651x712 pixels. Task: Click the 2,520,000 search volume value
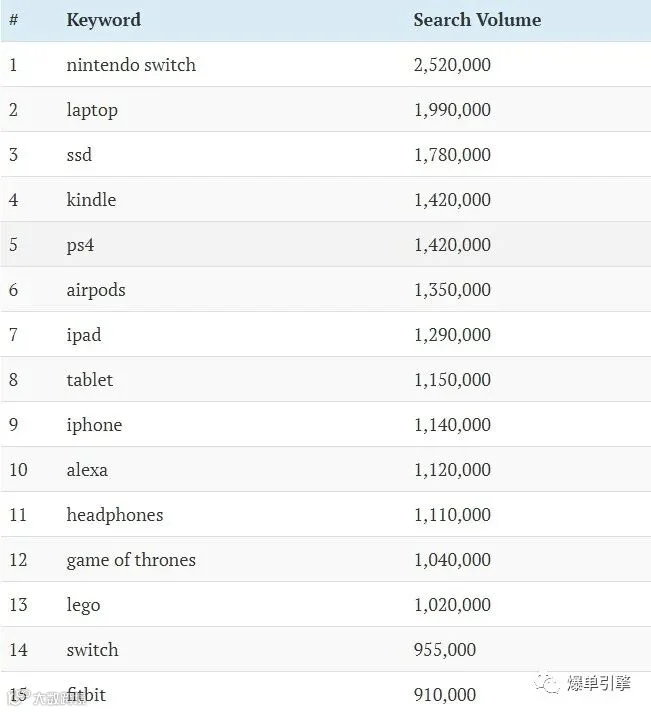452,65
